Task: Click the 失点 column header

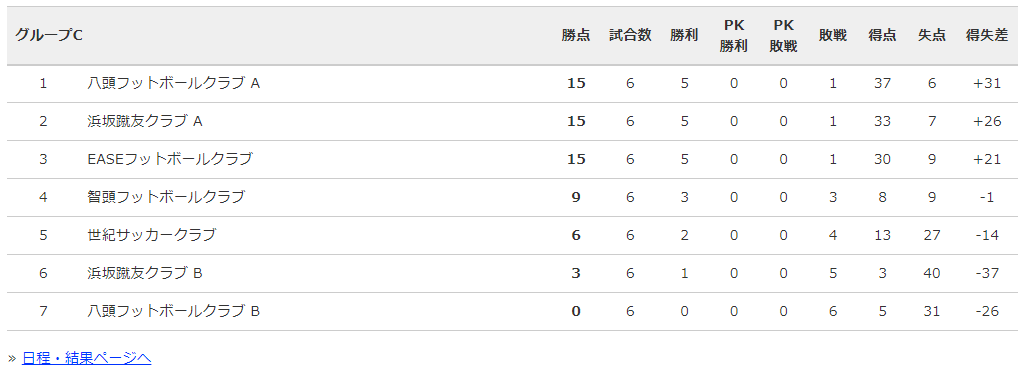Action: pos(932,35)
